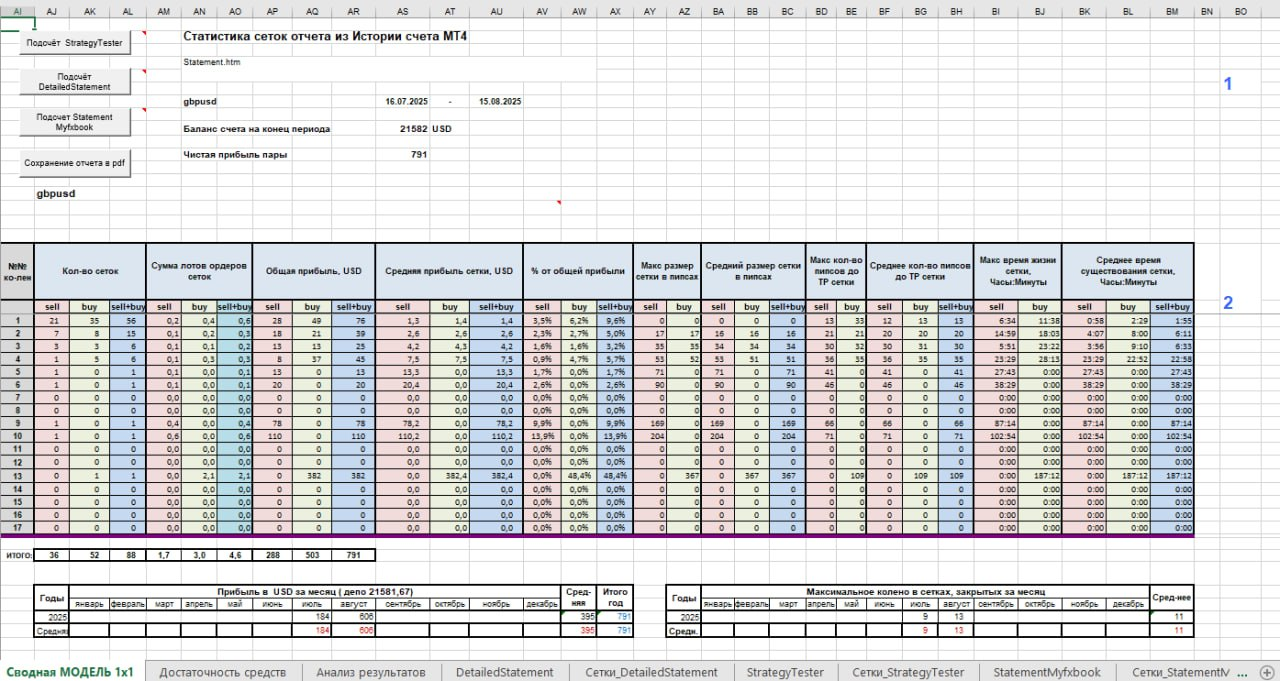Select the итого: label cell
The image size is (1280, 681).
point(17,554)
